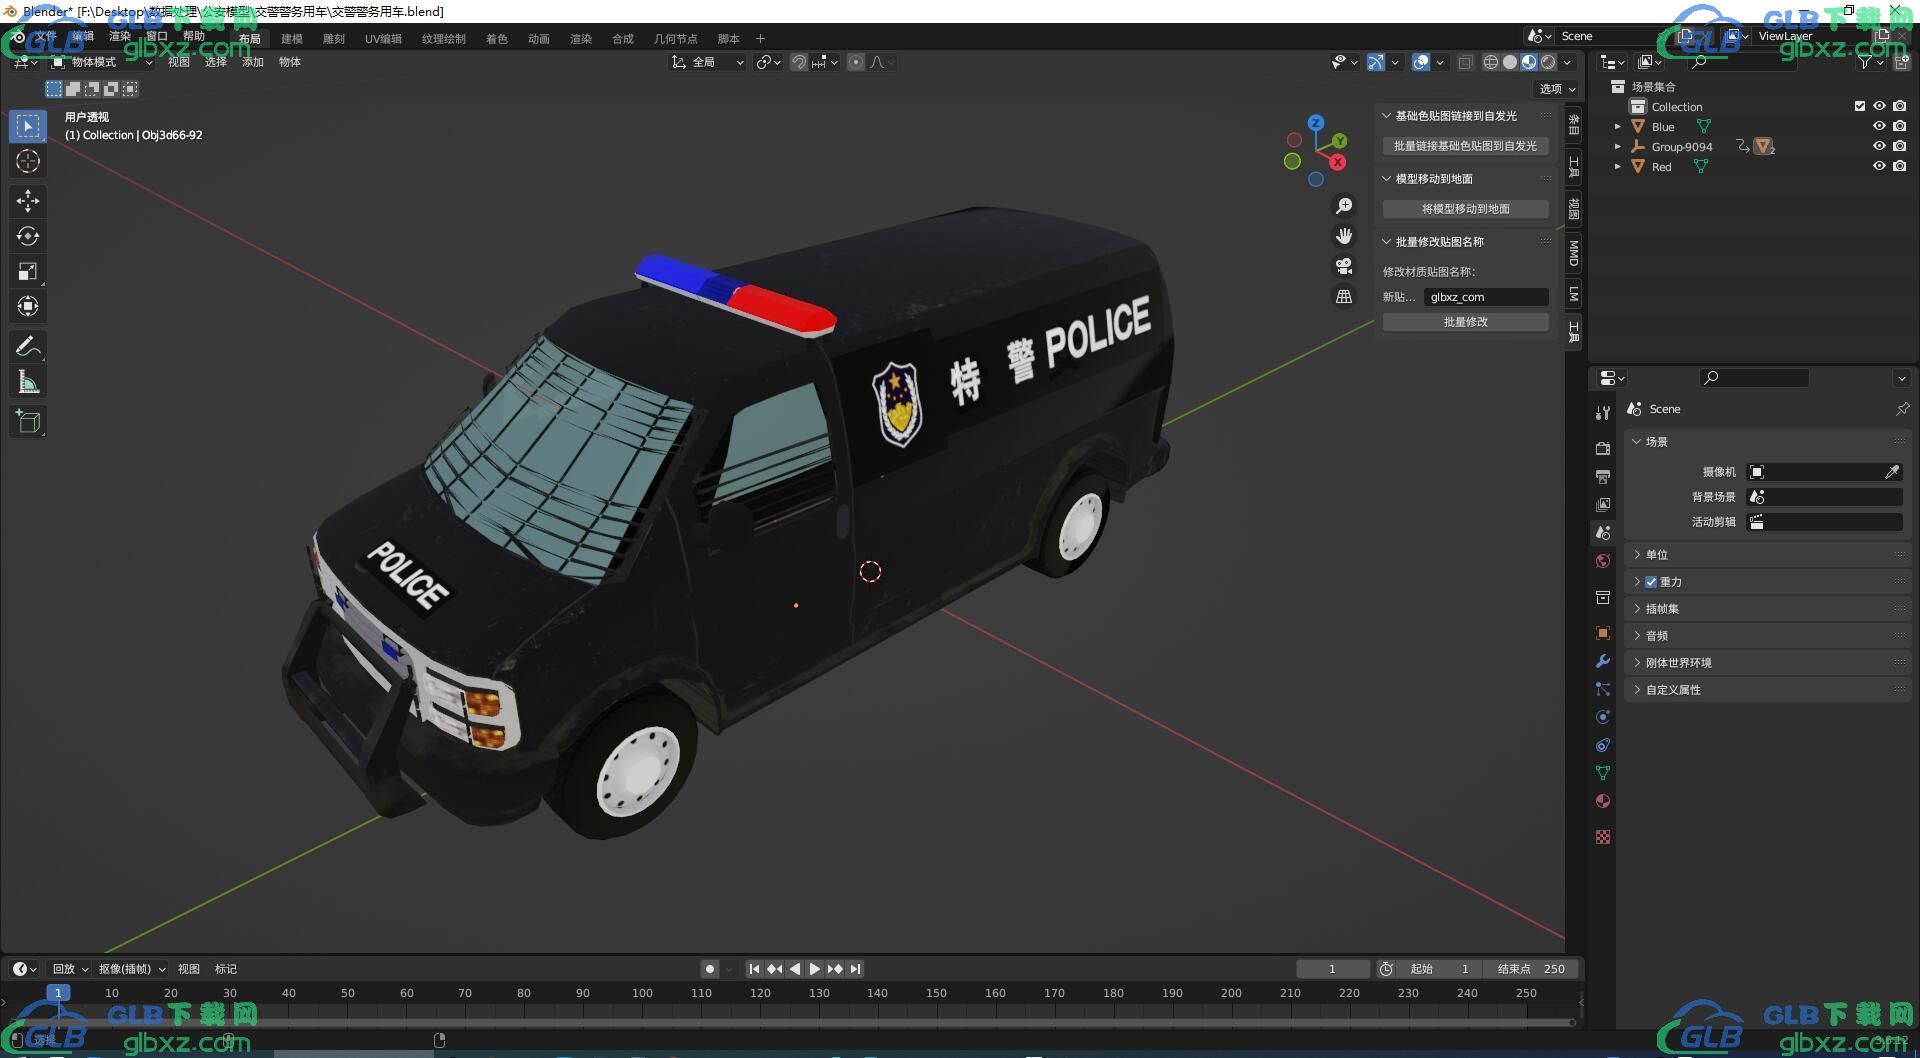This screenshot has height=1058, width=1920.
Task: Open the Object properties tab
Action: (1603, 633)
